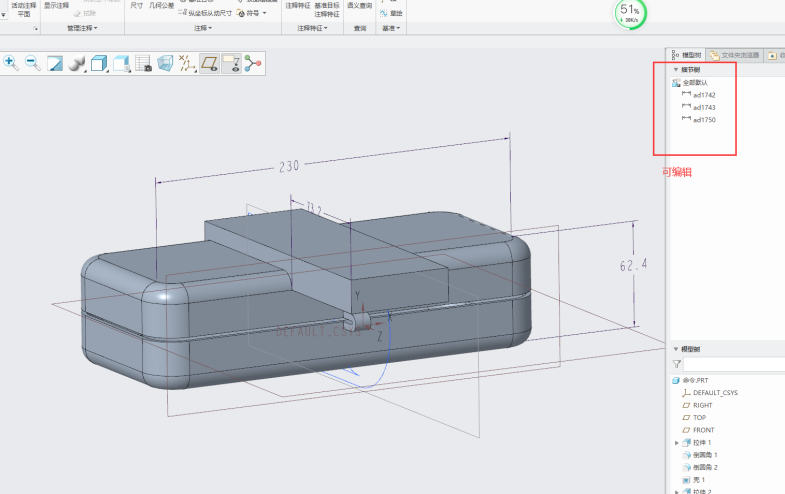This screenshot has width=785, height=494.
Task: Click the perspective view cube icon
Action: pos(165,64)
